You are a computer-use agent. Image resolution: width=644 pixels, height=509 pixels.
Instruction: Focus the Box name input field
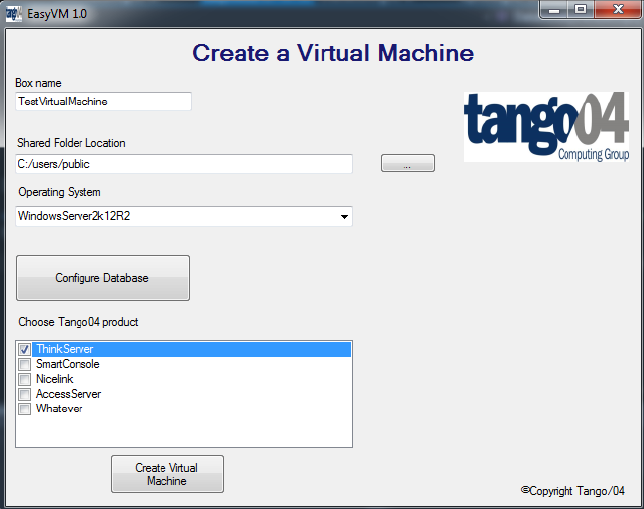click(104, 101)
